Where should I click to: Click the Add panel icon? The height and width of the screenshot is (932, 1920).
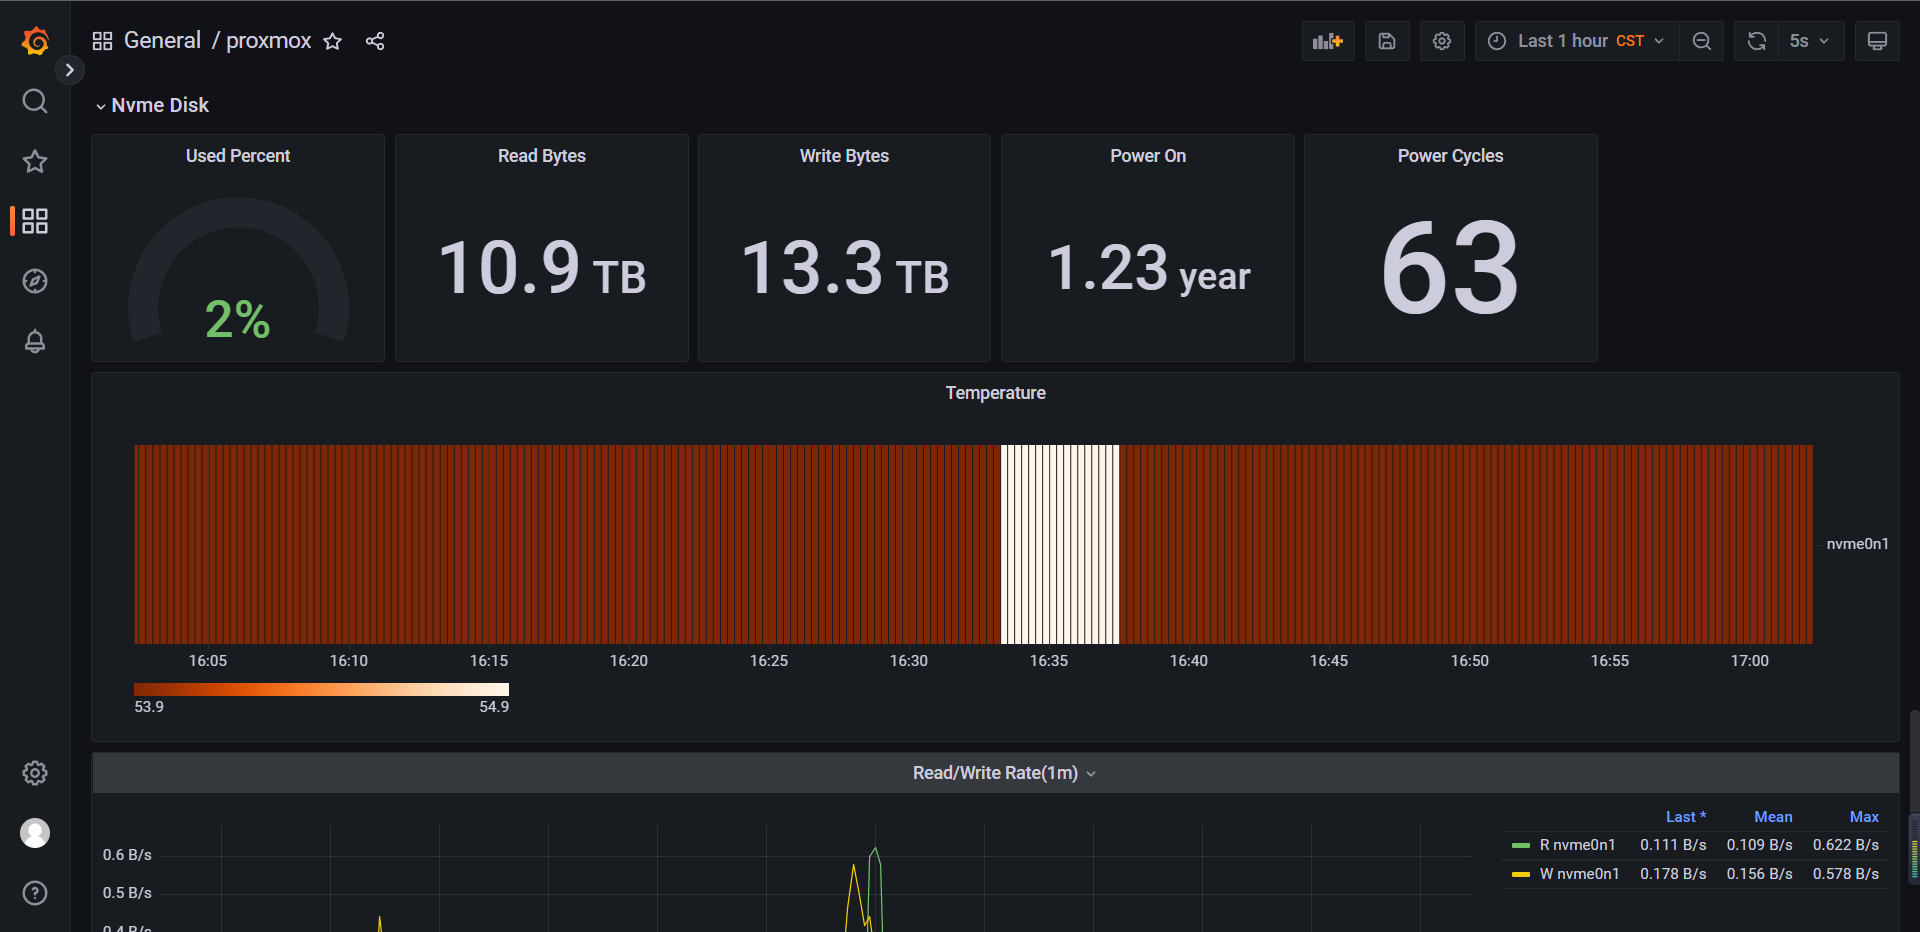1327,41
